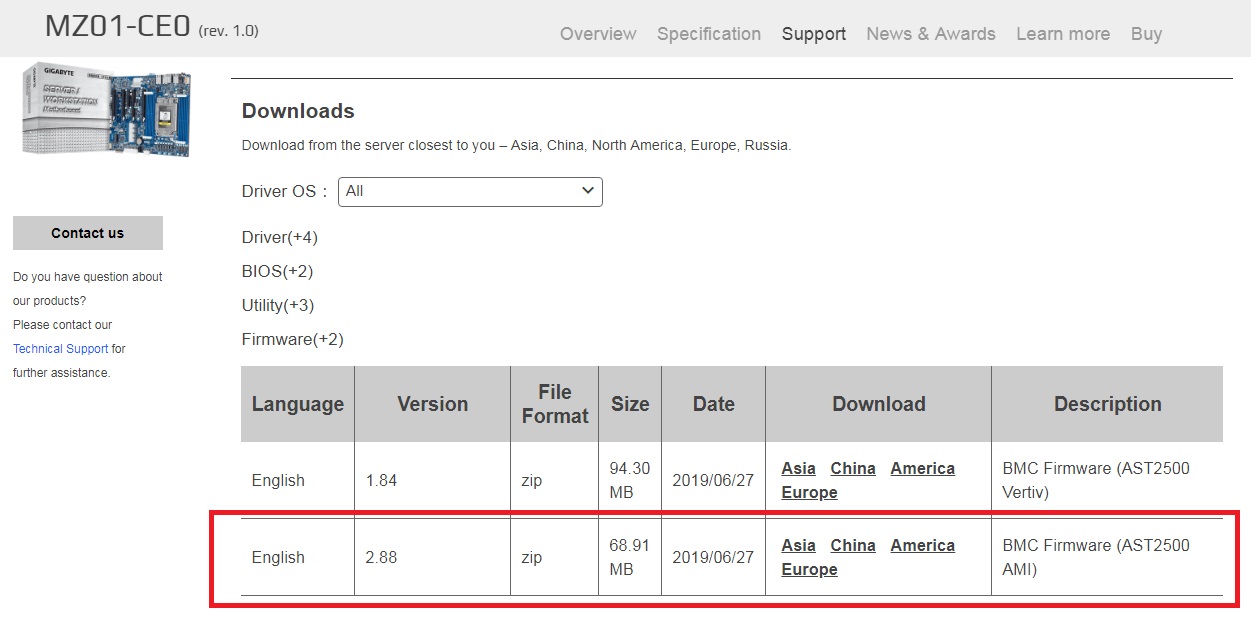The height and width of the screenshot is (620, 1251).
Task: Download version 2.88 from Asia server
Action: (x=799, y=545)
